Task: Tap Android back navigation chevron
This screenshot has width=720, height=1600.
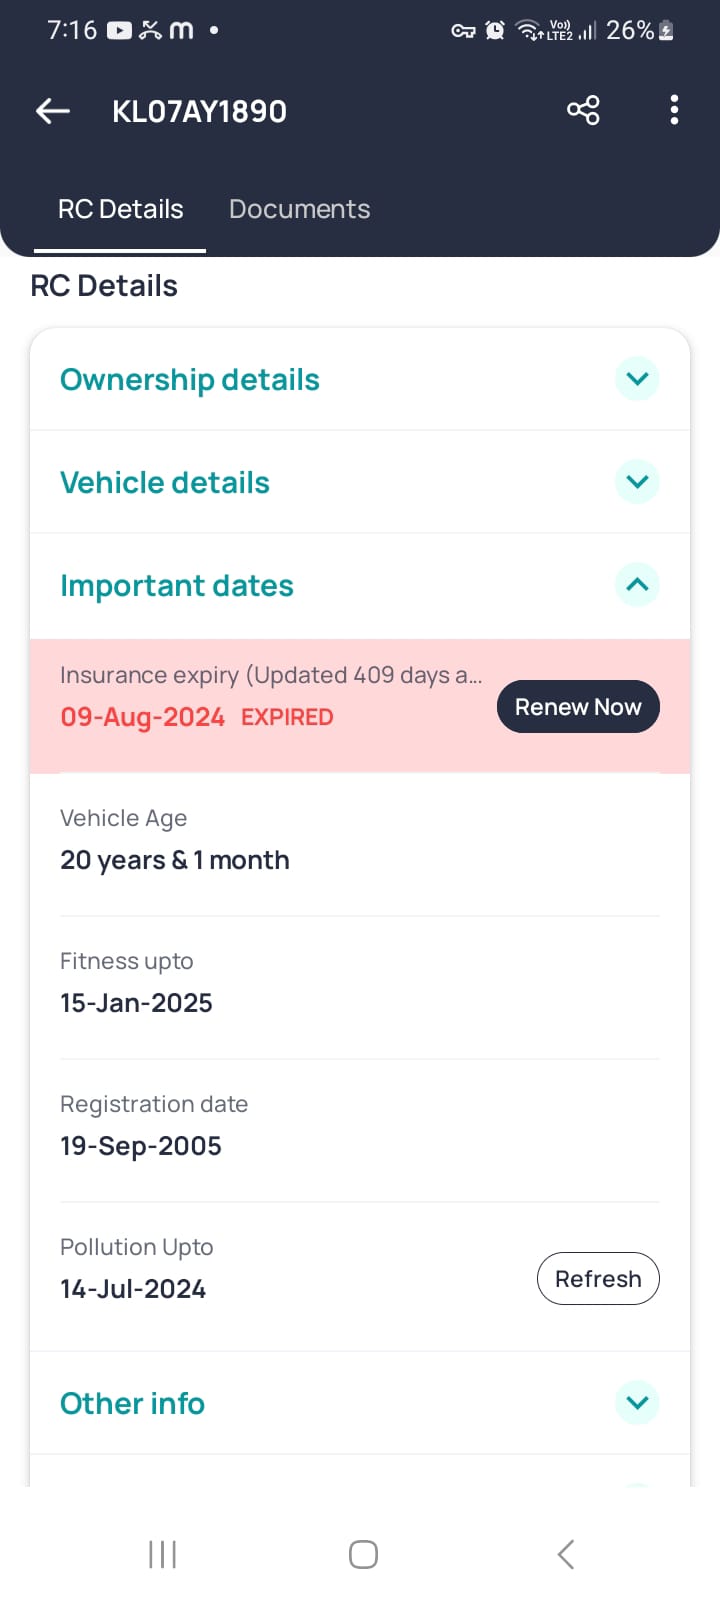Action: coord(566,1554)
